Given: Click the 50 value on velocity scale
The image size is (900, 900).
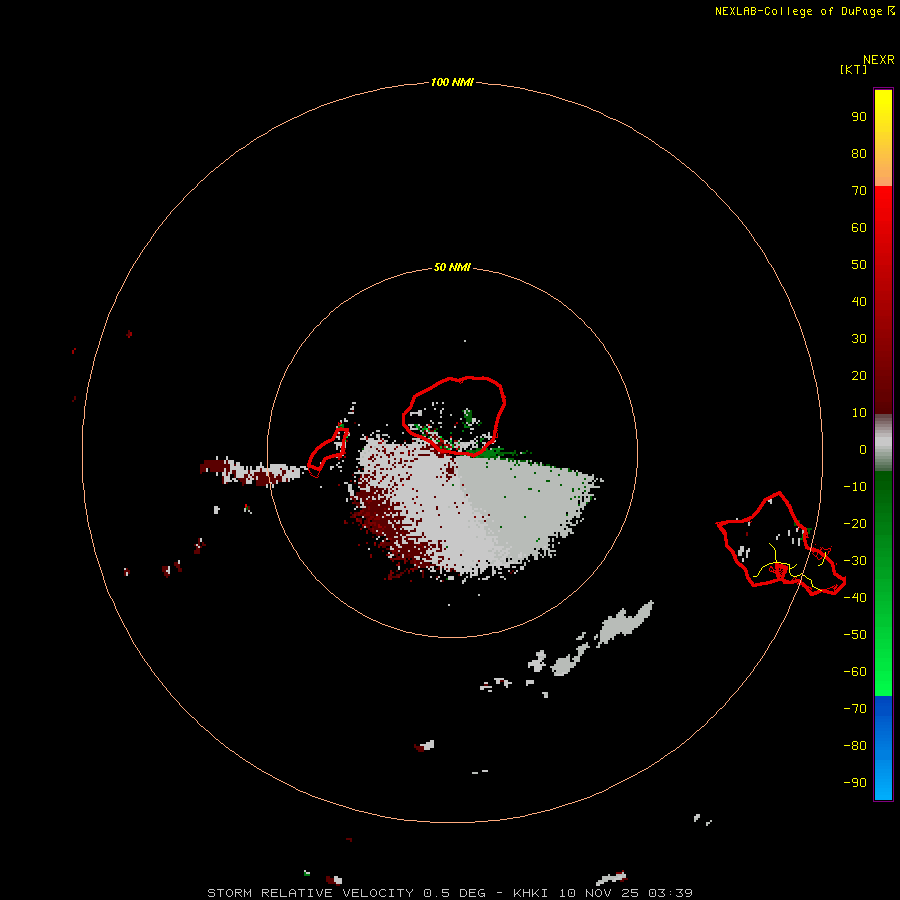Looking at the screenshot, I should (x=859, y=265).
